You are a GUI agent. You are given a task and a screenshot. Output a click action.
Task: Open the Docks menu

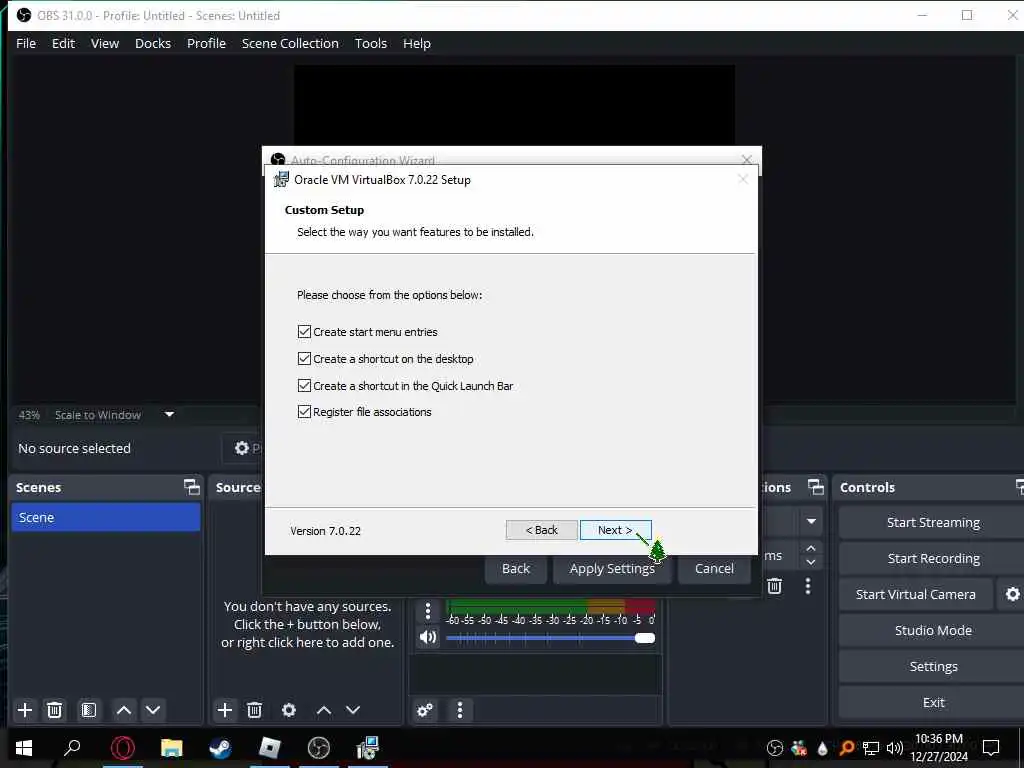[x=153, y=43]
